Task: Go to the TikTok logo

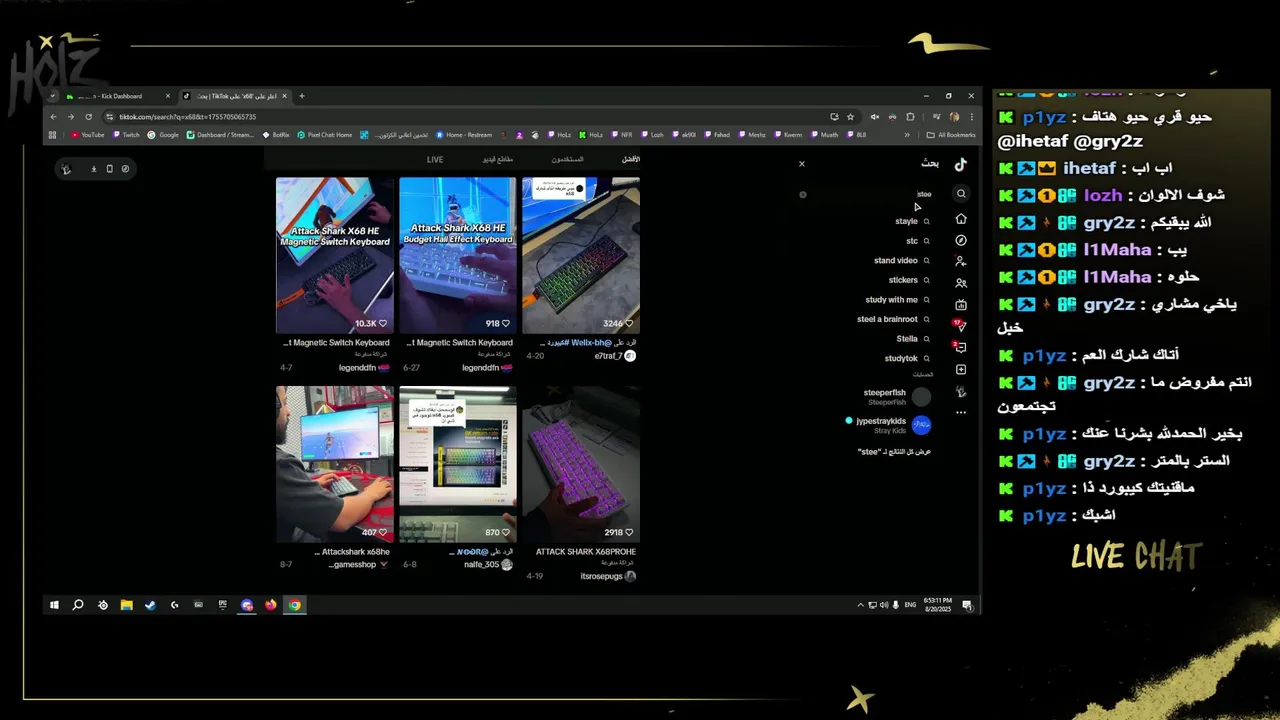Action: click(x=961, y=164)
